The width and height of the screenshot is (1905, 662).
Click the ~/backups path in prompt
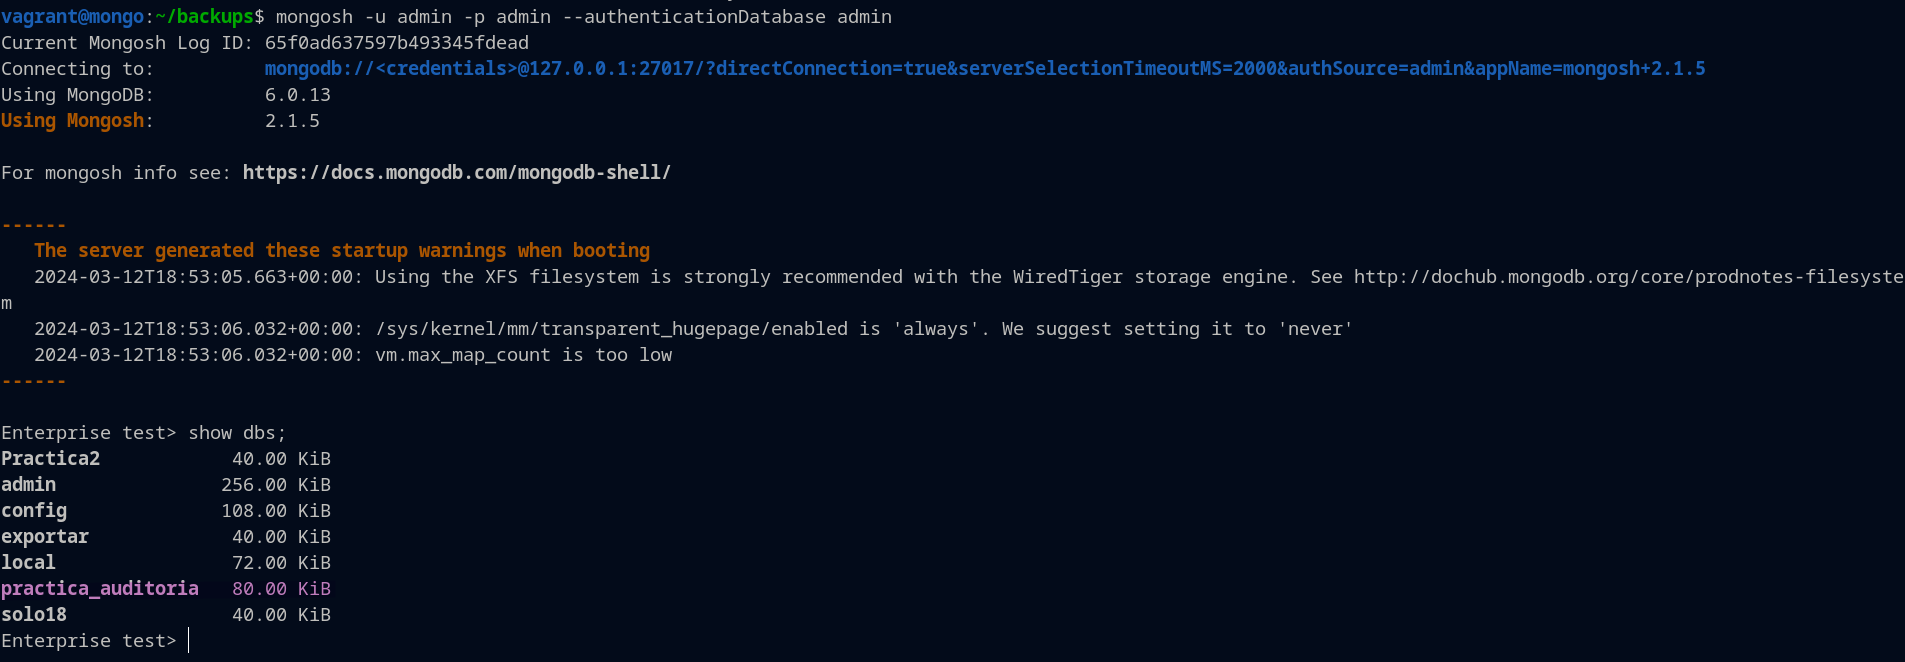tap(205, 17)
